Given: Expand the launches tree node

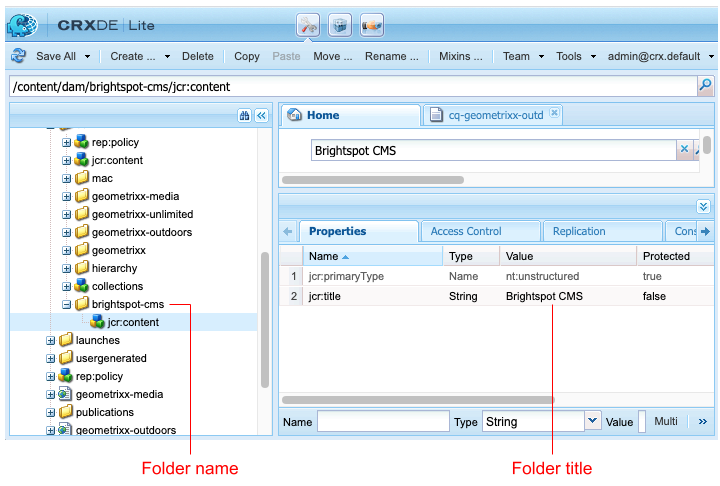Looking at the screenshot, I should [x=51, y=340].
